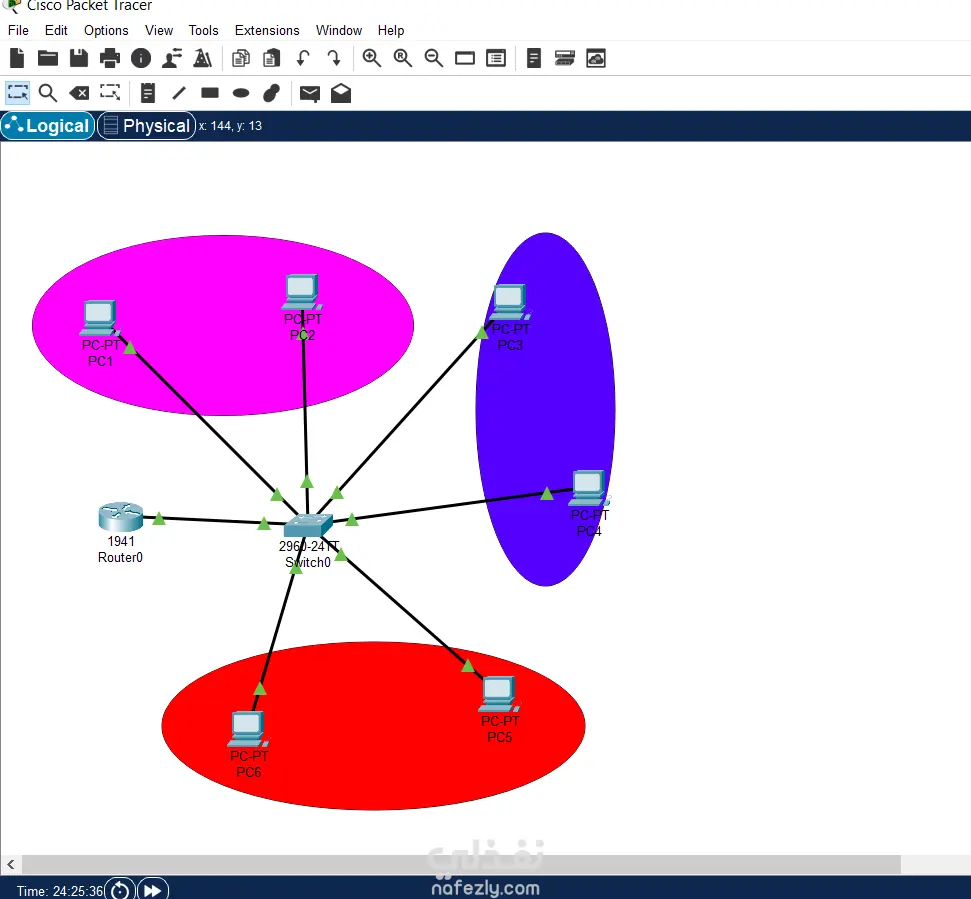
Task: Click the horizontal scrollbar thumb
Action: [x=461, y=864]
